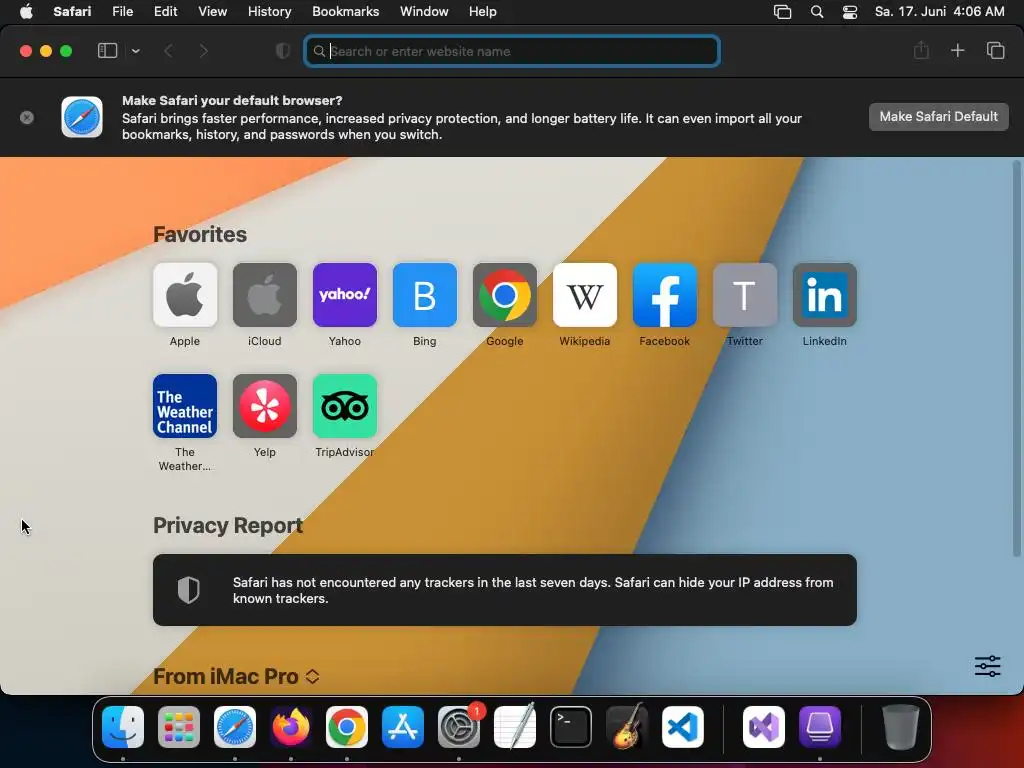Open the Google favorite
1024x768 pixels.
tap(505, 295)
